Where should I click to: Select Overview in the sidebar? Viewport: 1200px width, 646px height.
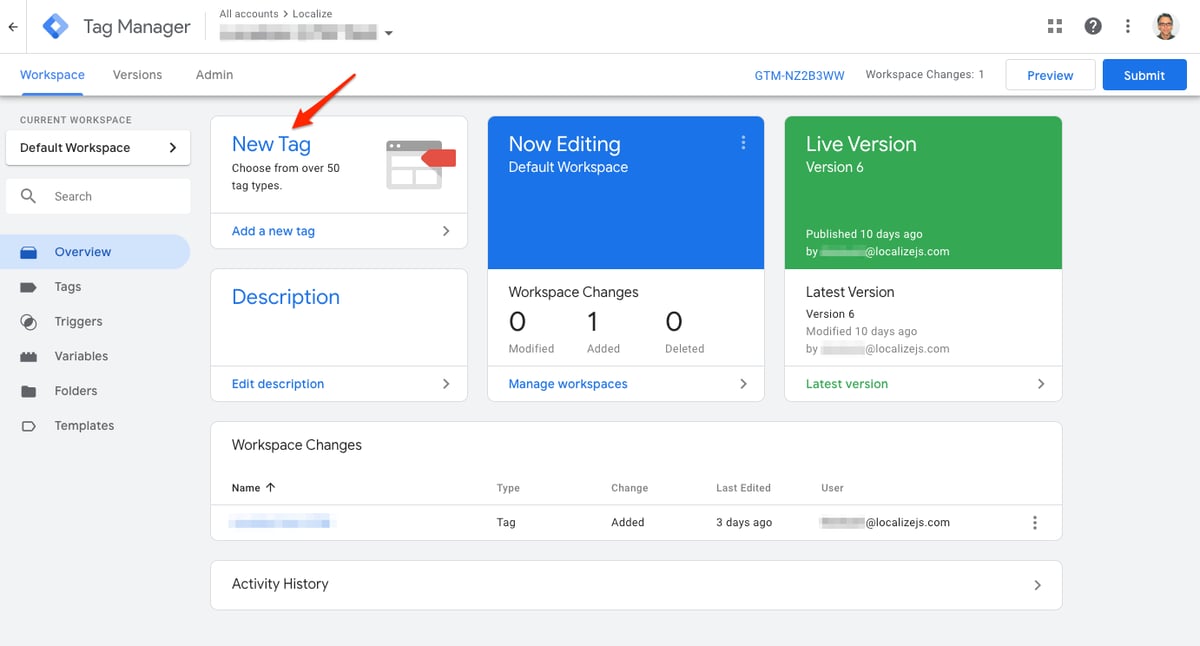click(94, 252)
